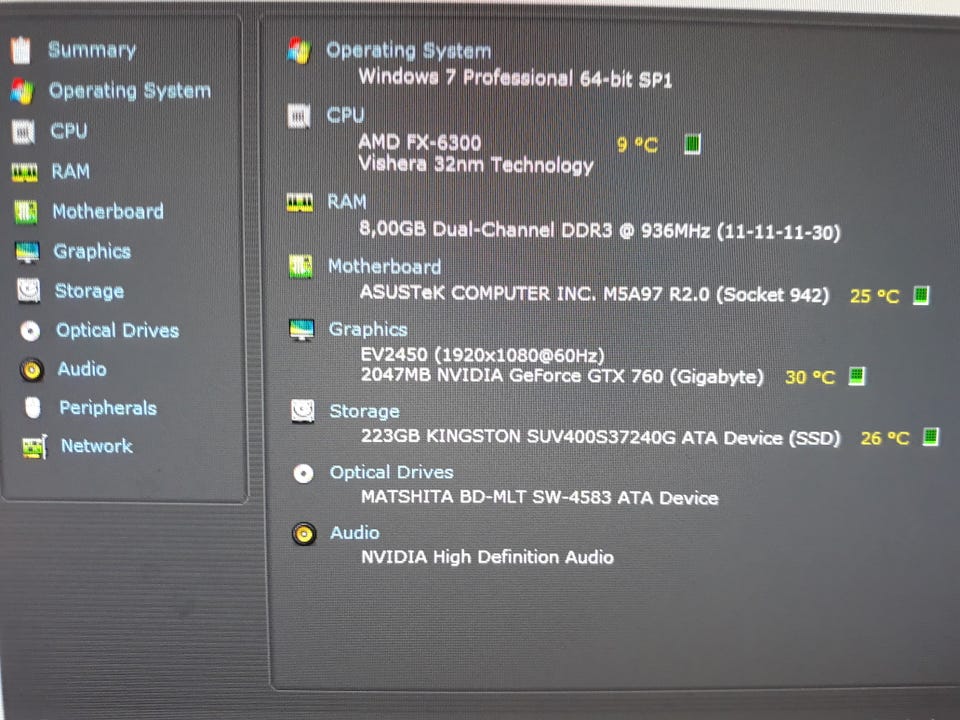The width and height of the screenshot is (960, 720).
Task: Click the '30 °C' GPU temperature
Action: [x=810, y=377]
